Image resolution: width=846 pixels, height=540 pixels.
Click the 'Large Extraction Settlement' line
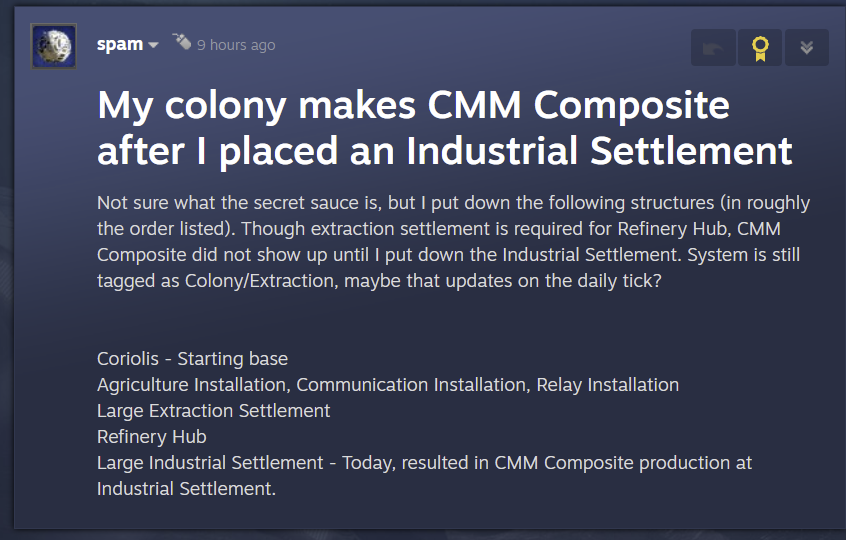213,411
